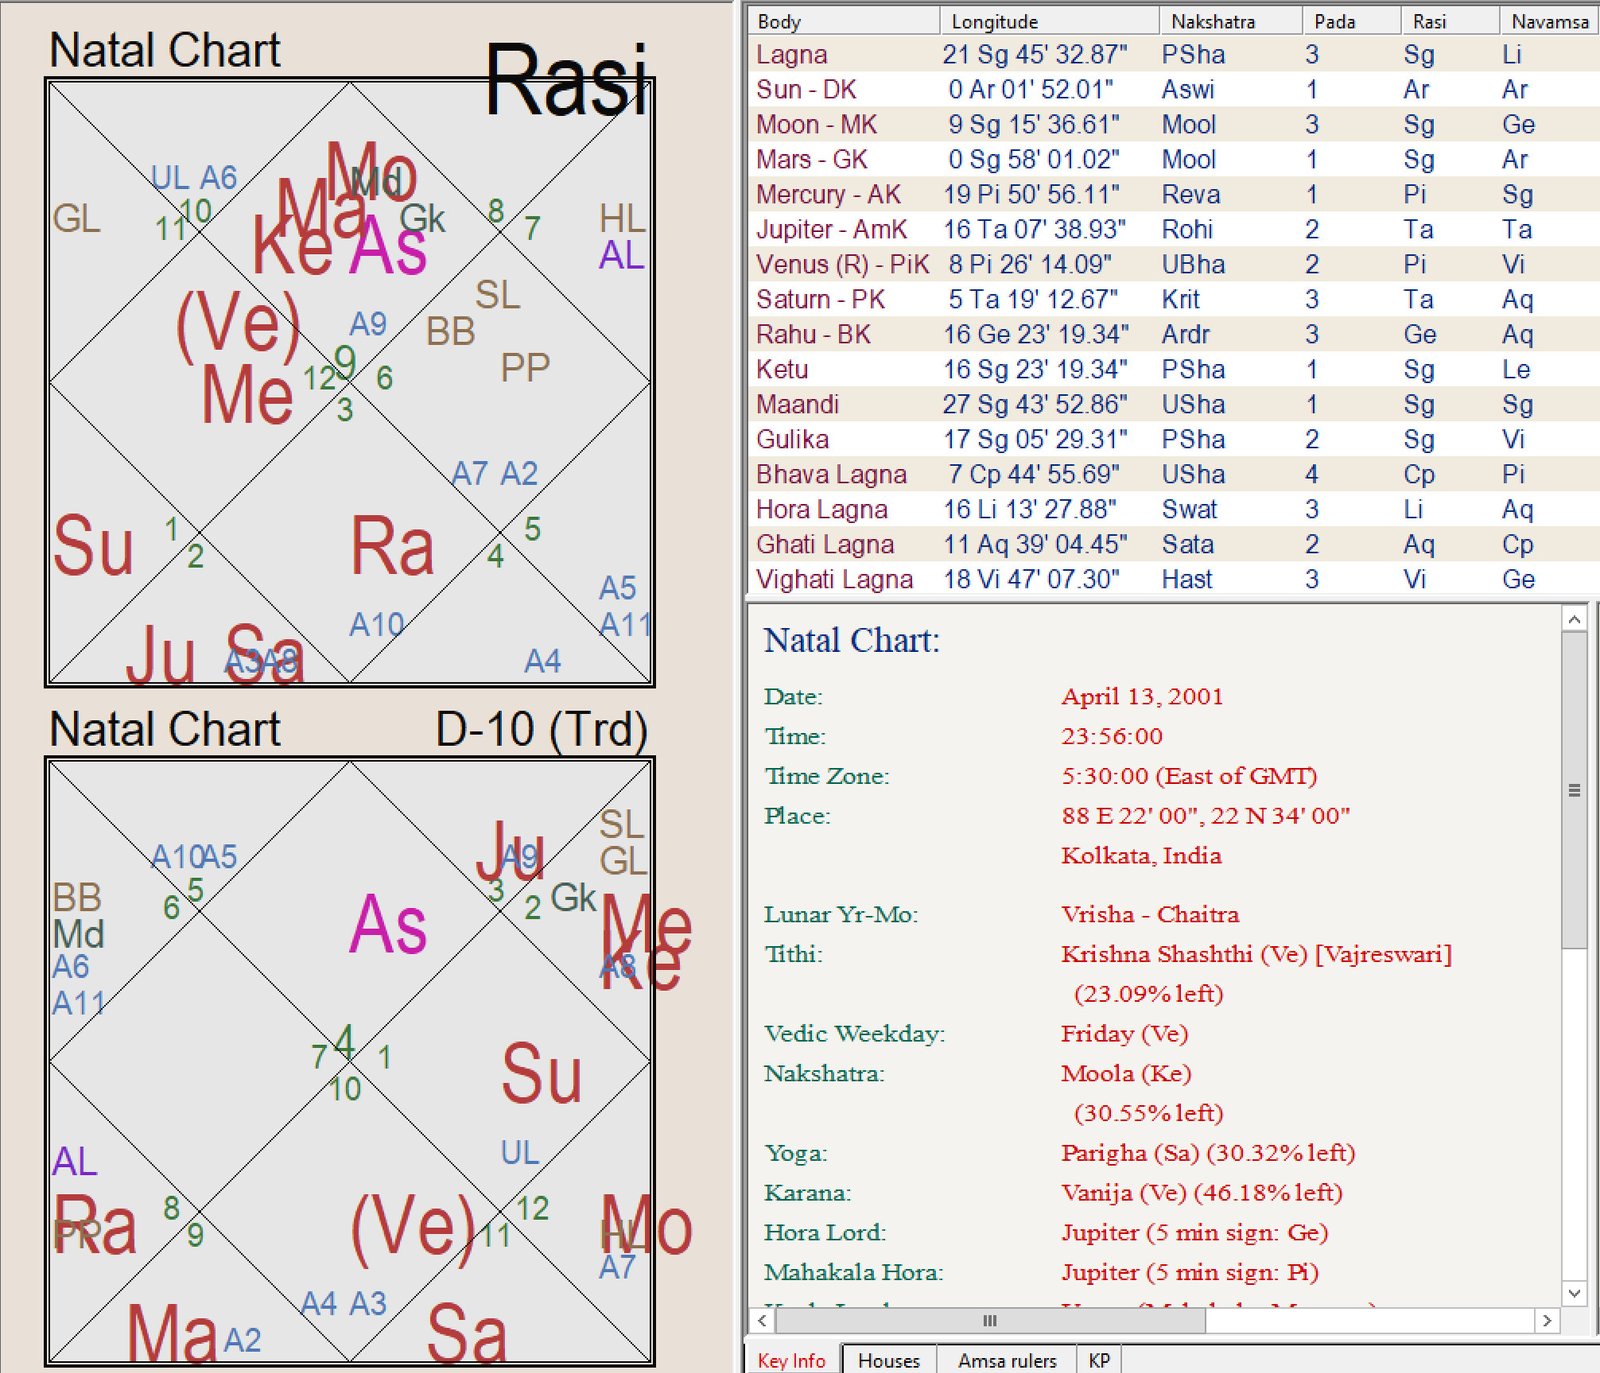Click the D-10 (Trd) chart diagram
Screen dimensions: 1600x1373
pyautogui.click(x=350, y=1061)
